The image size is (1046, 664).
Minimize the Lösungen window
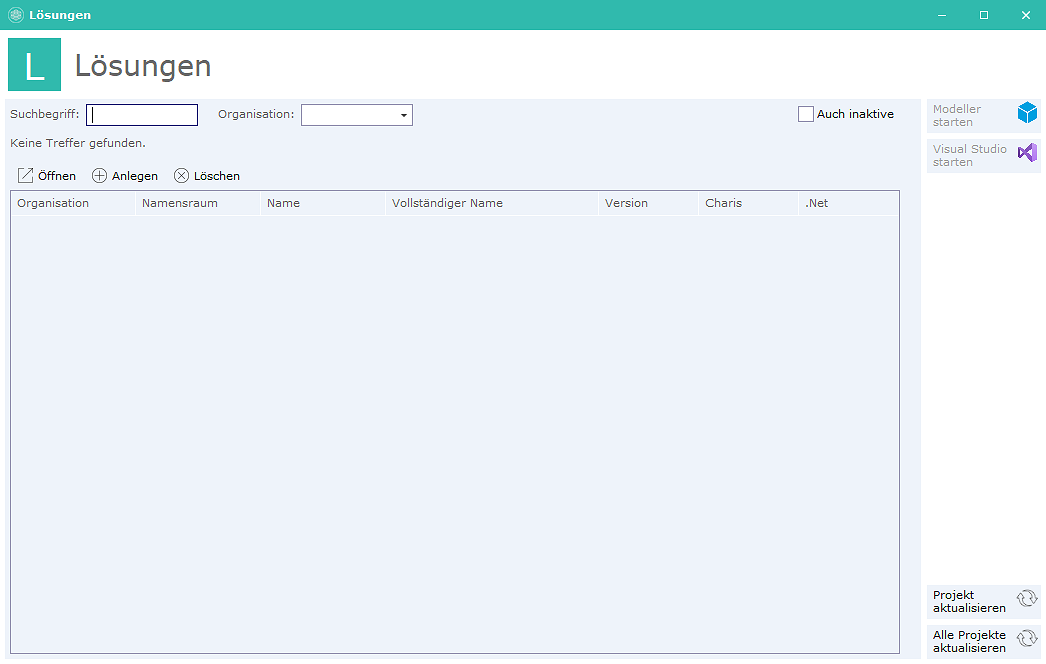click(942, 15)
